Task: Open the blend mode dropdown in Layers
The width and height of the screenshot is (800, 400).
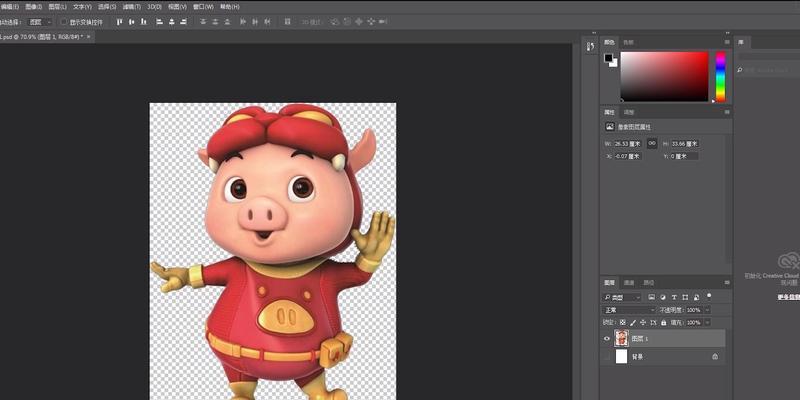Action: [629, 310]
